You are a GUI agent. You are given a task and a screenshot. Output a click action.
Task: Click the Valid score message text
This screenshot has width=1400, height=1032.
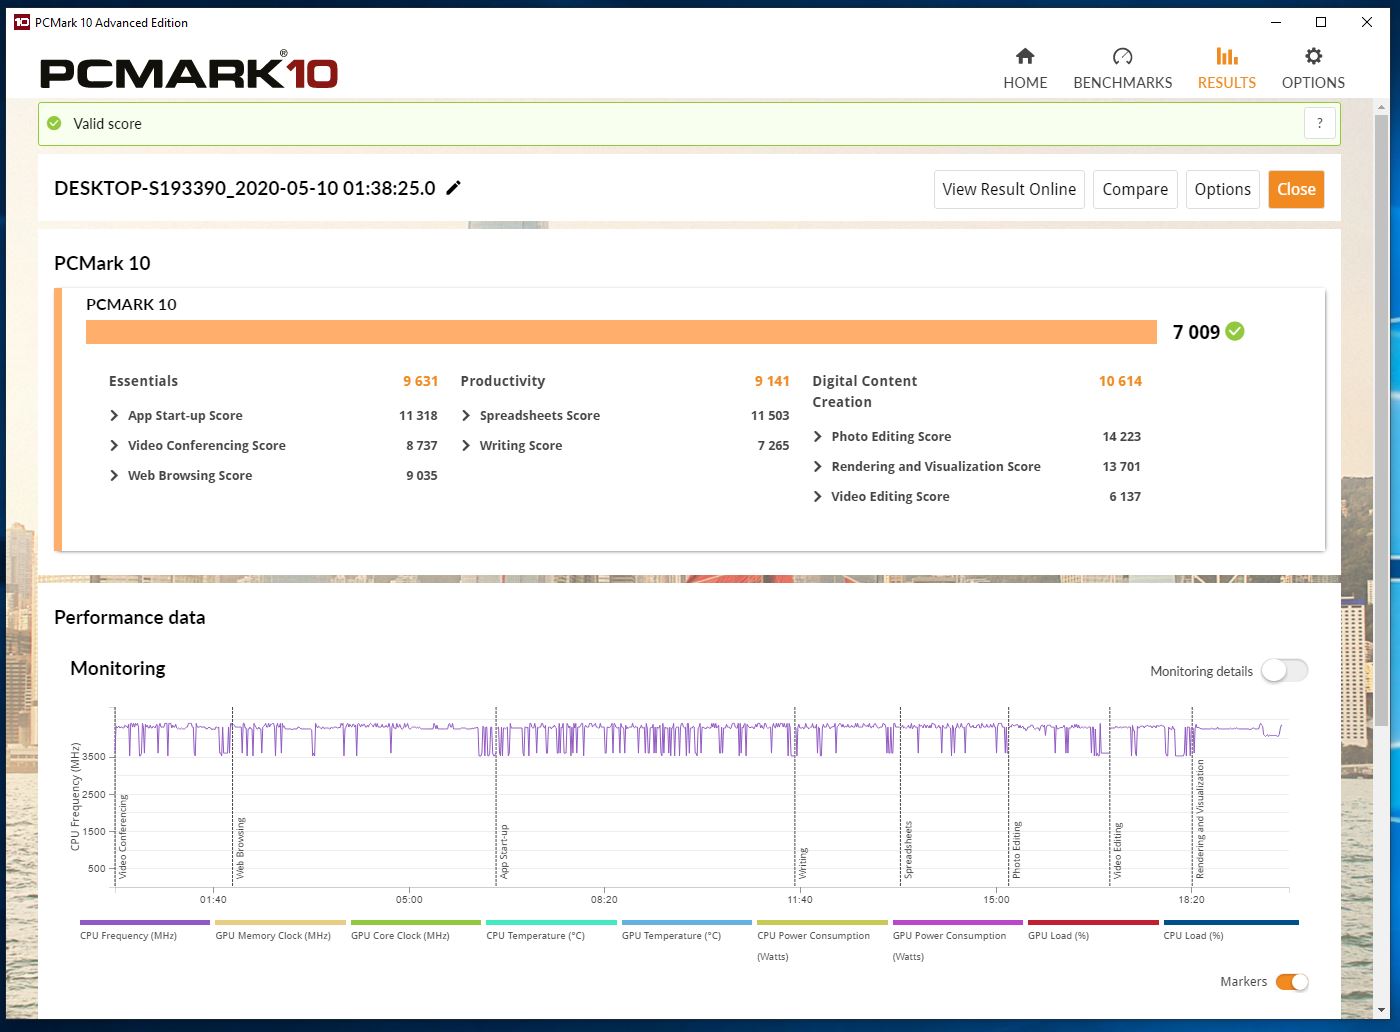click(x=107, y=124)
